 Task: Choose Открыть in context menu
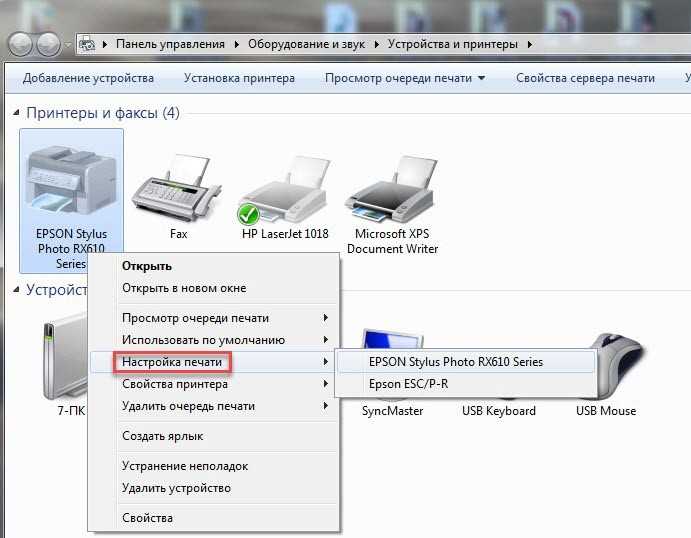coord(215,266)
